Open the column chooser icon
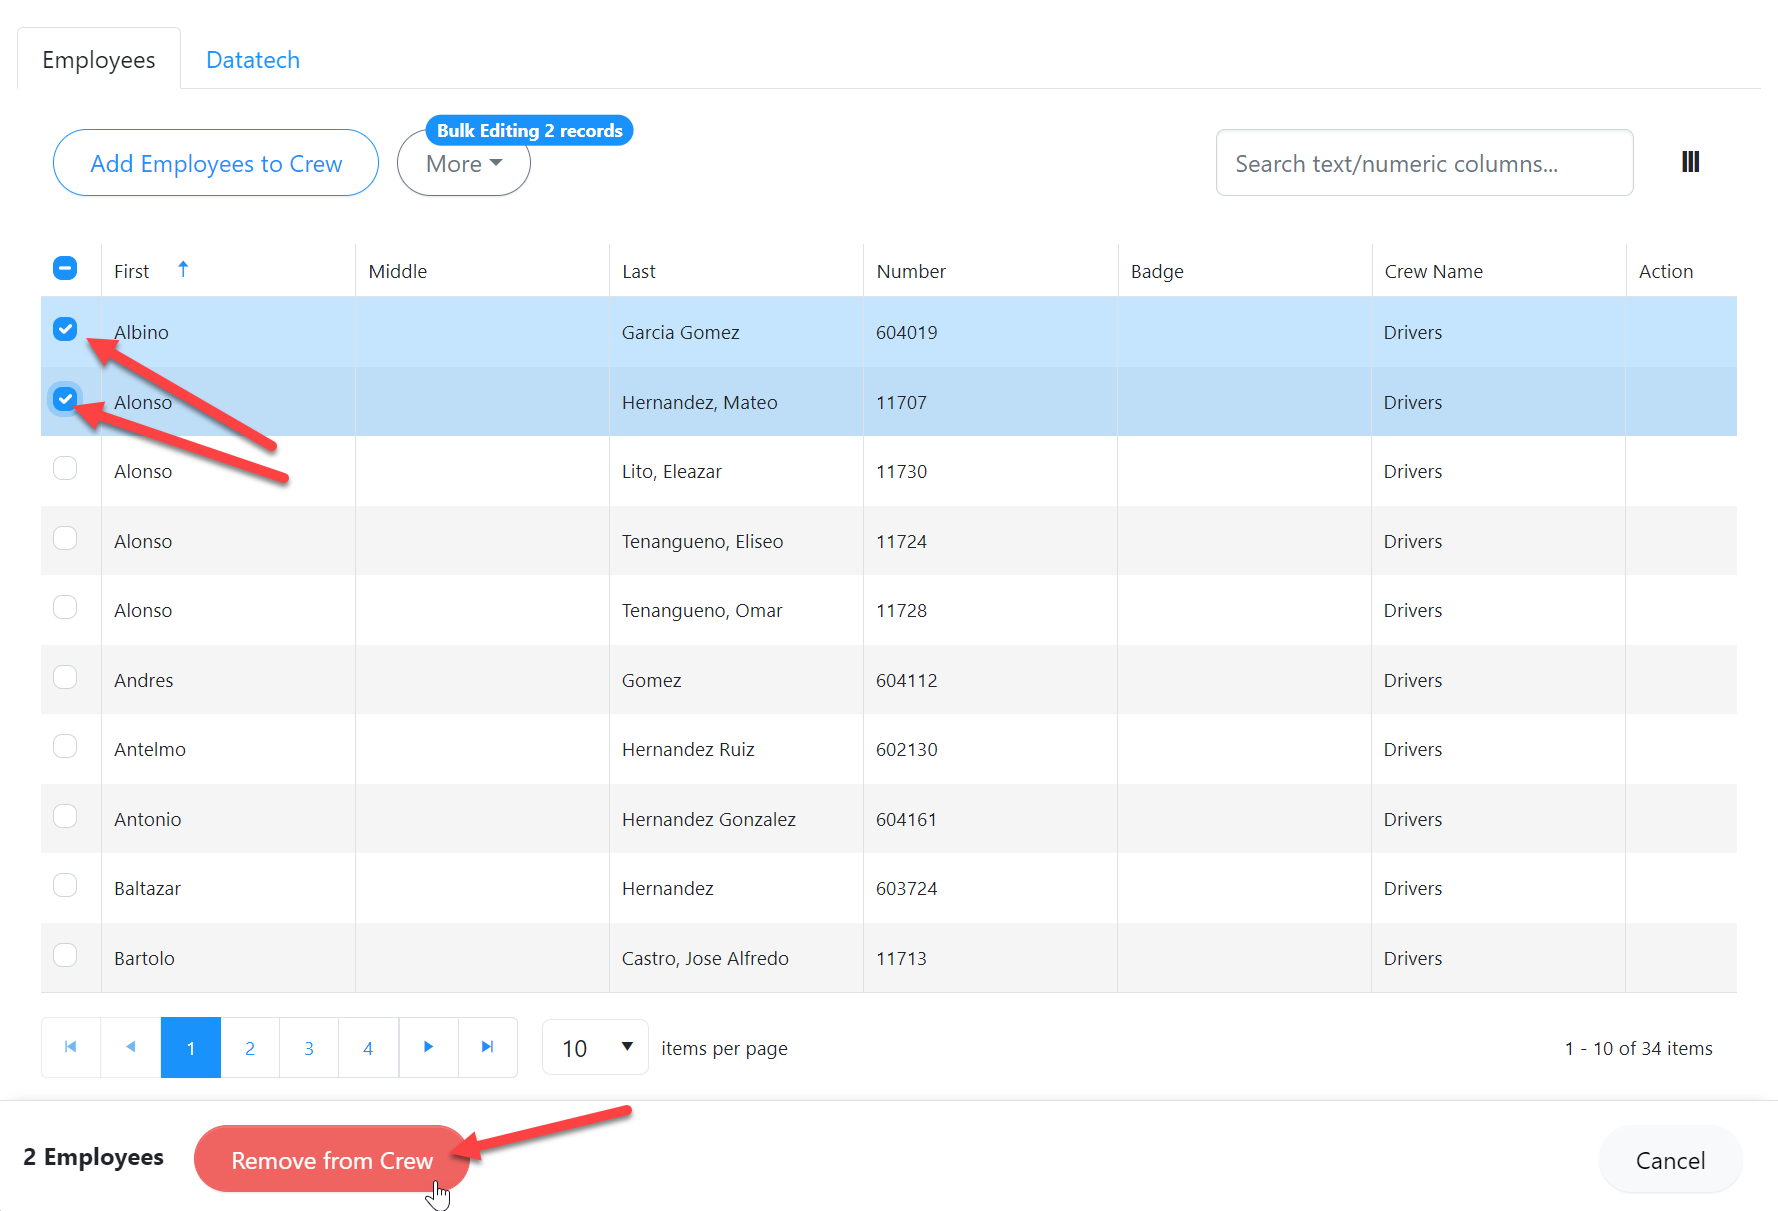The height and width of the screenshot is (1211, 1778). pos(1690,162)
